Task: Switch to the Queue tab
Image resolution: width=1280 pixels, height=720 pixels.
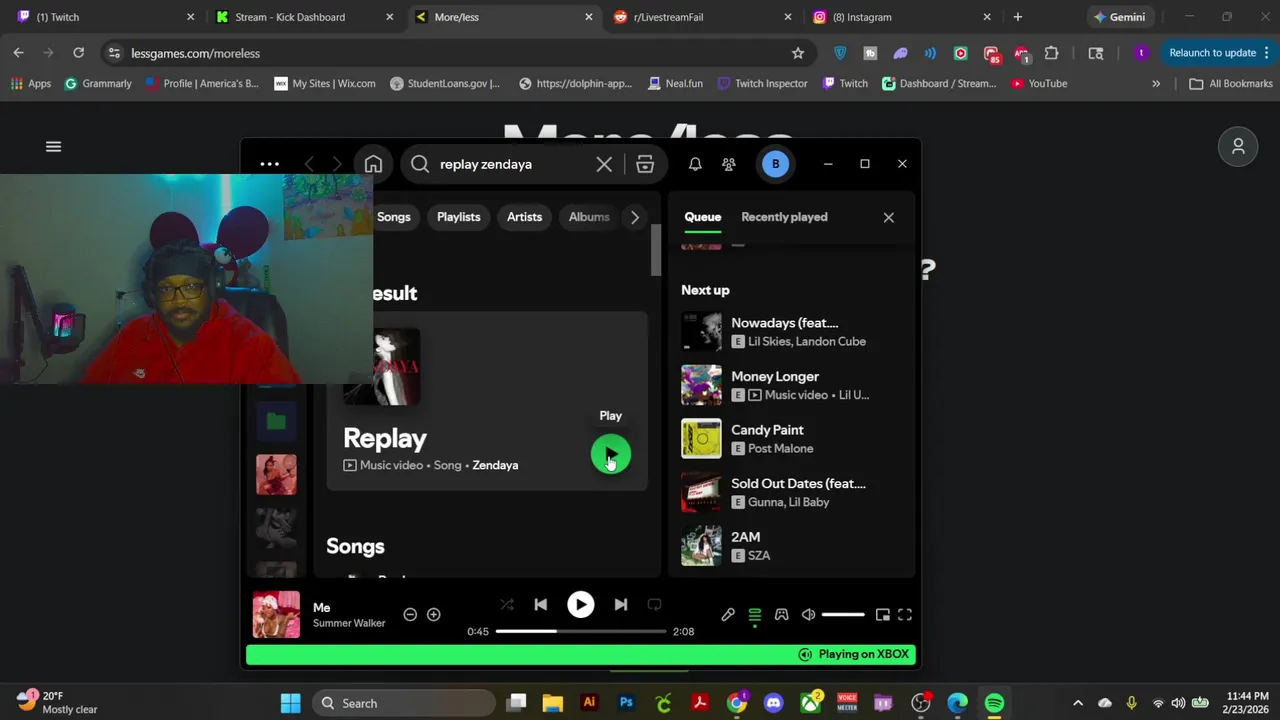Action: 702,217
